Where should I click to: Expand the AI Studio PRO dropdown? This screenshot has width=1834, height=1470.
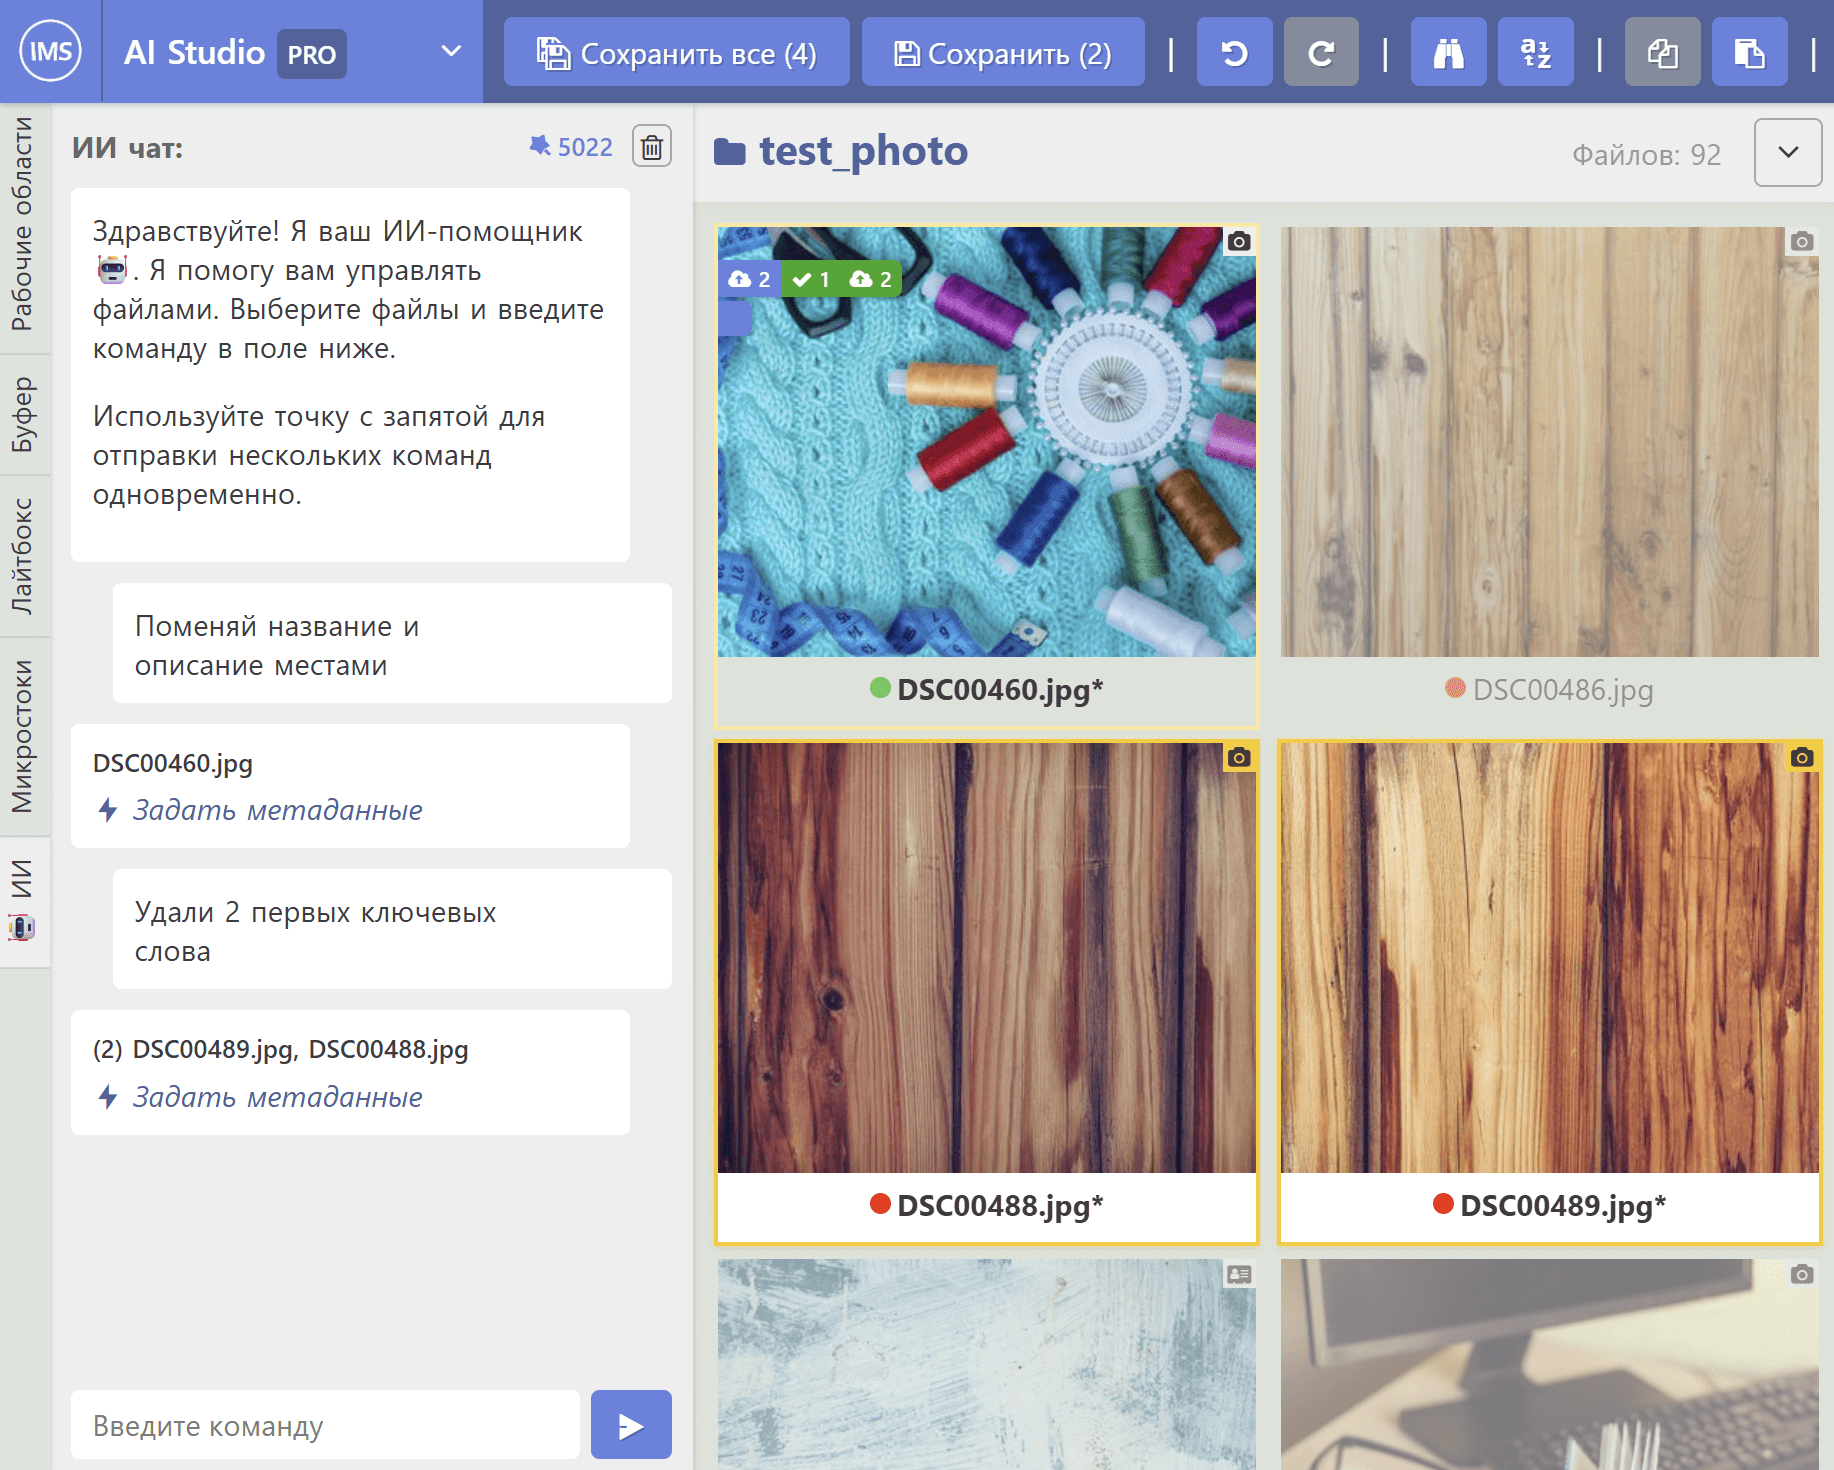click(451, 51)
